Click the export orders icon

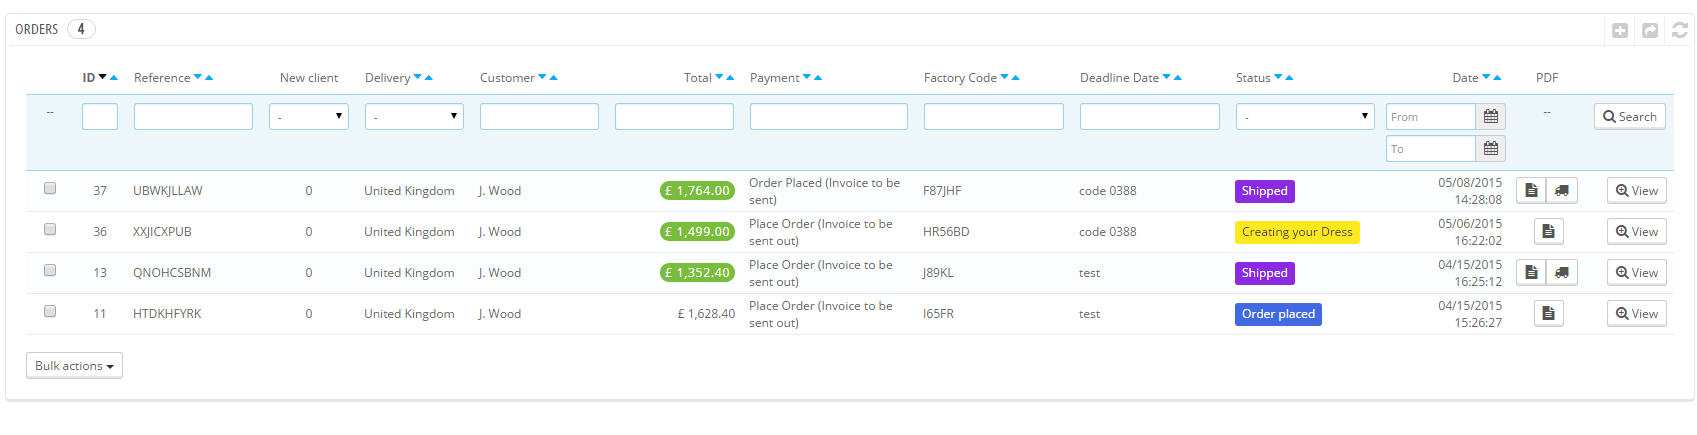point(1650,30)
